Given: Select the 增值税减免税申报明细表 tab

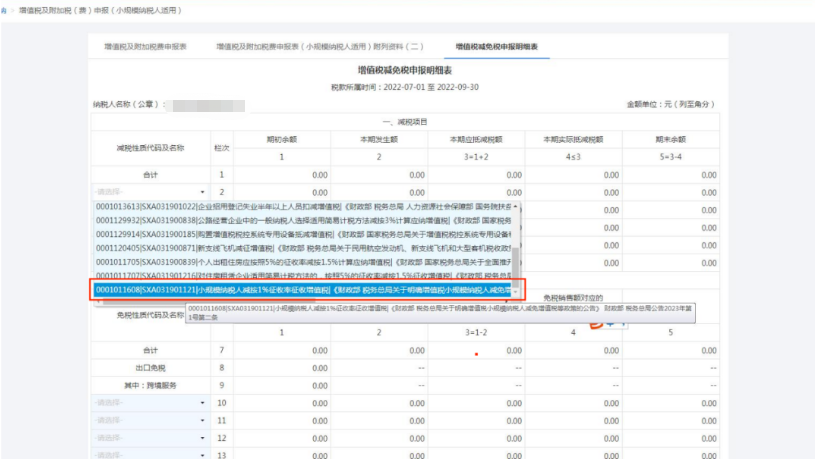Looking at the screenshot, I should 497,46.
